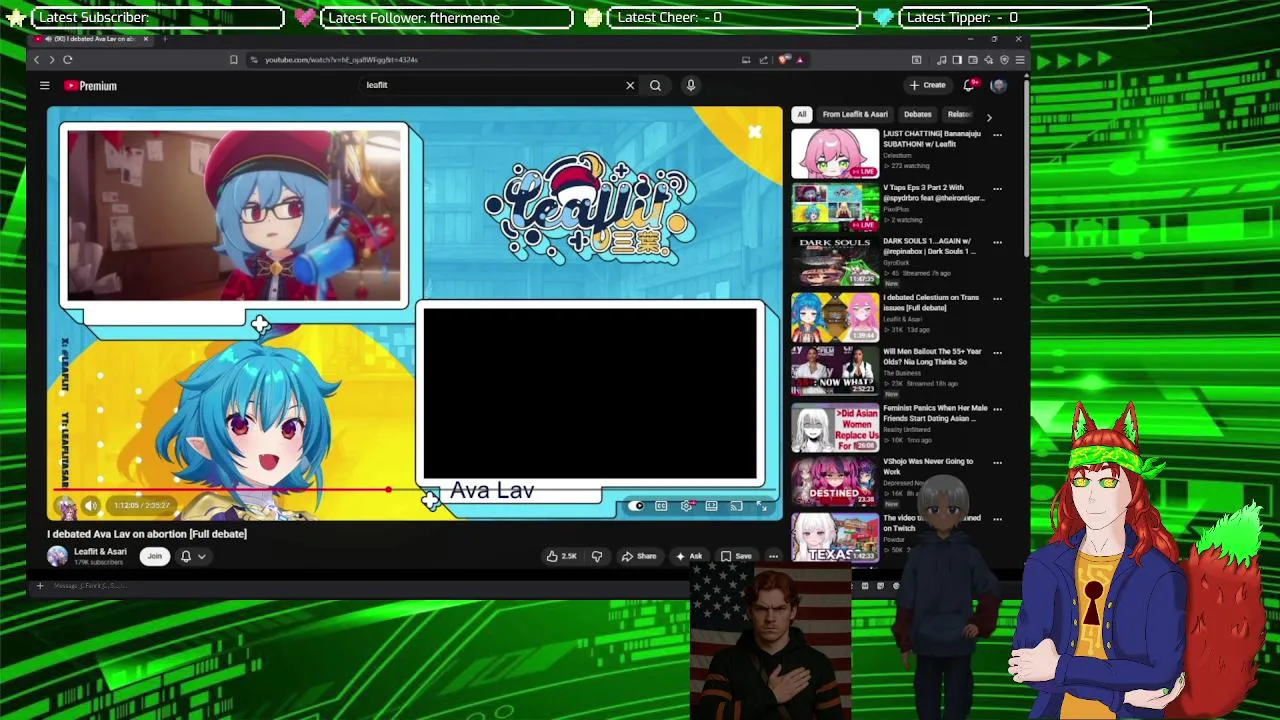Clear the 'leaflit' search query
Image resolution: width=1280 pixels, height=720 pixels.
coord(630,85)
